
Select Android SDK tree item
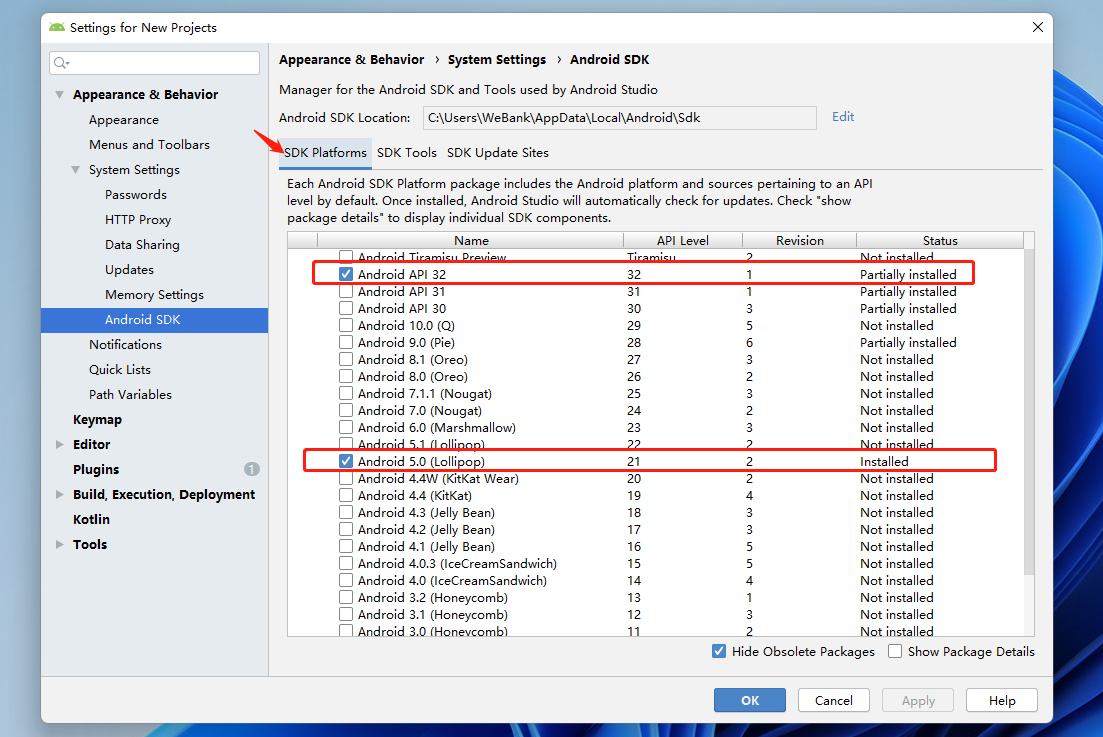tap(154, 320)
